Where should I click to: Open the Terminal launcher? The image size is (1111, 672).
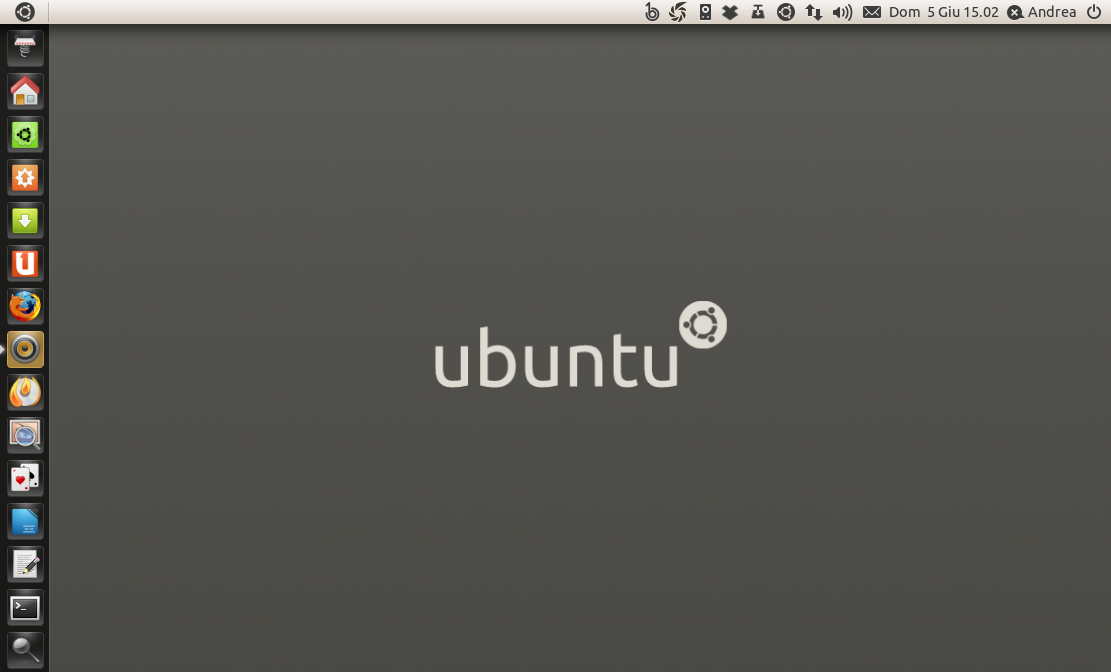(x=26, y=607)
